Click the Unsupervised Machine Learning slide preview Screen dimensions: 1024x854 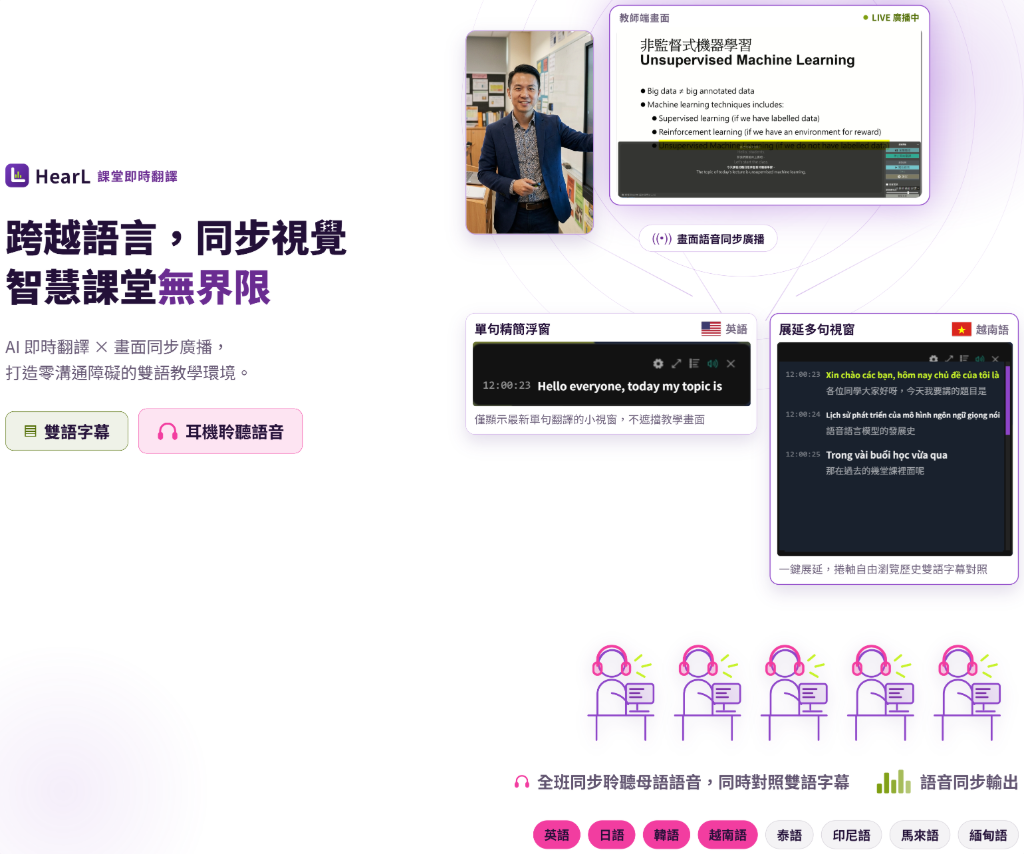[x=769, y=112]
